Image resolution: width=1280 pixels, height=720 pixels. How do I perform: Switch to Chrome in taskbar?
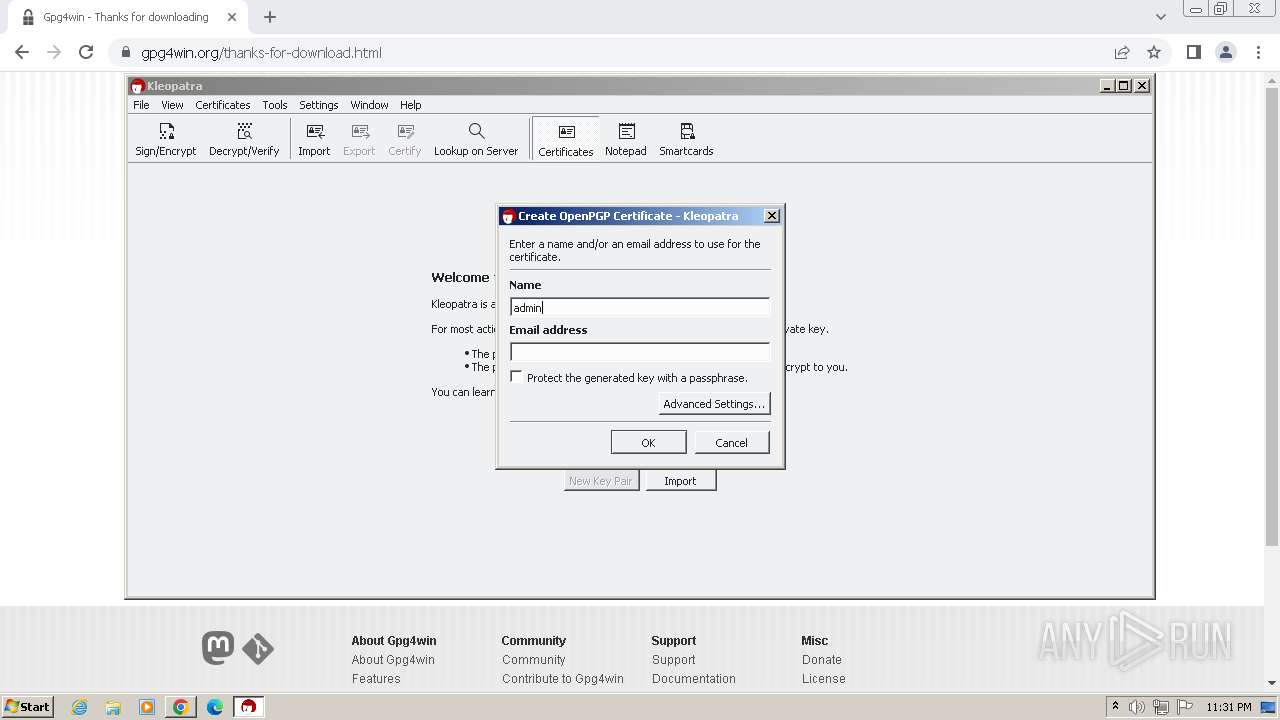181,707
